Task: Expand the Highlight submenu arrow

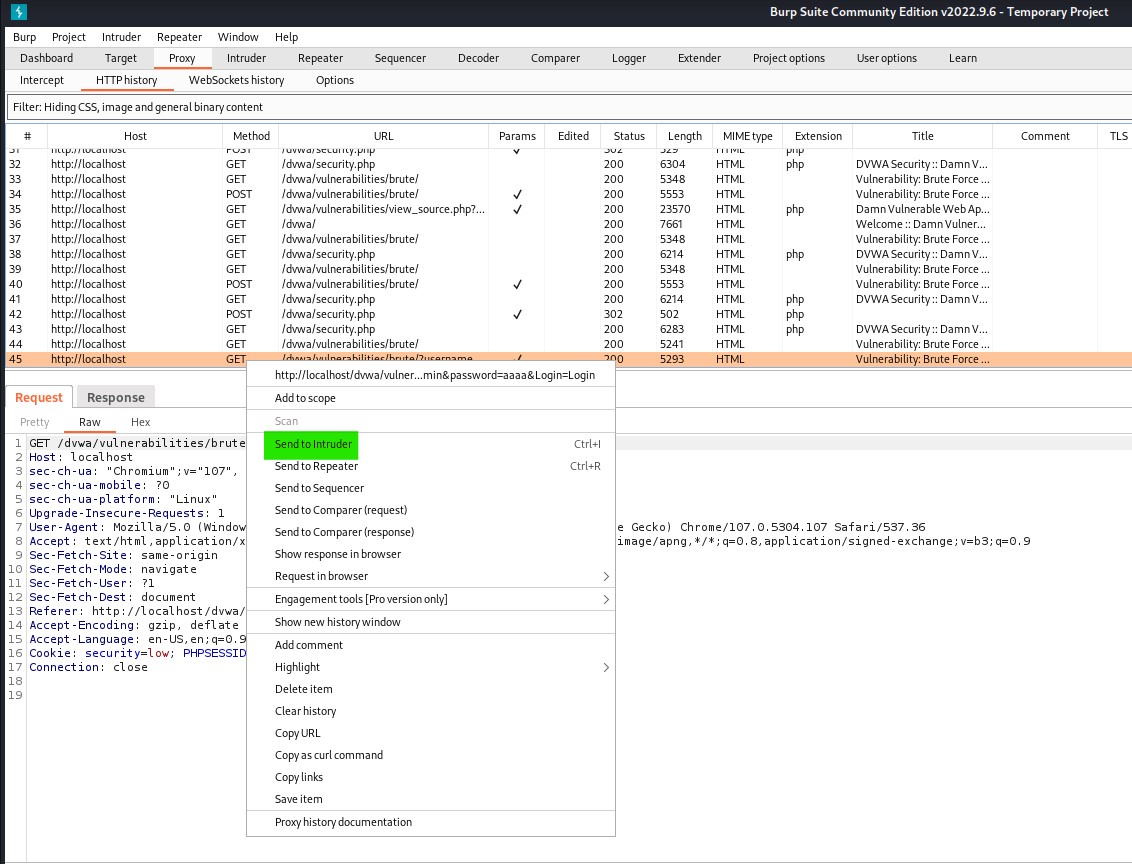Action: [606, 667]
